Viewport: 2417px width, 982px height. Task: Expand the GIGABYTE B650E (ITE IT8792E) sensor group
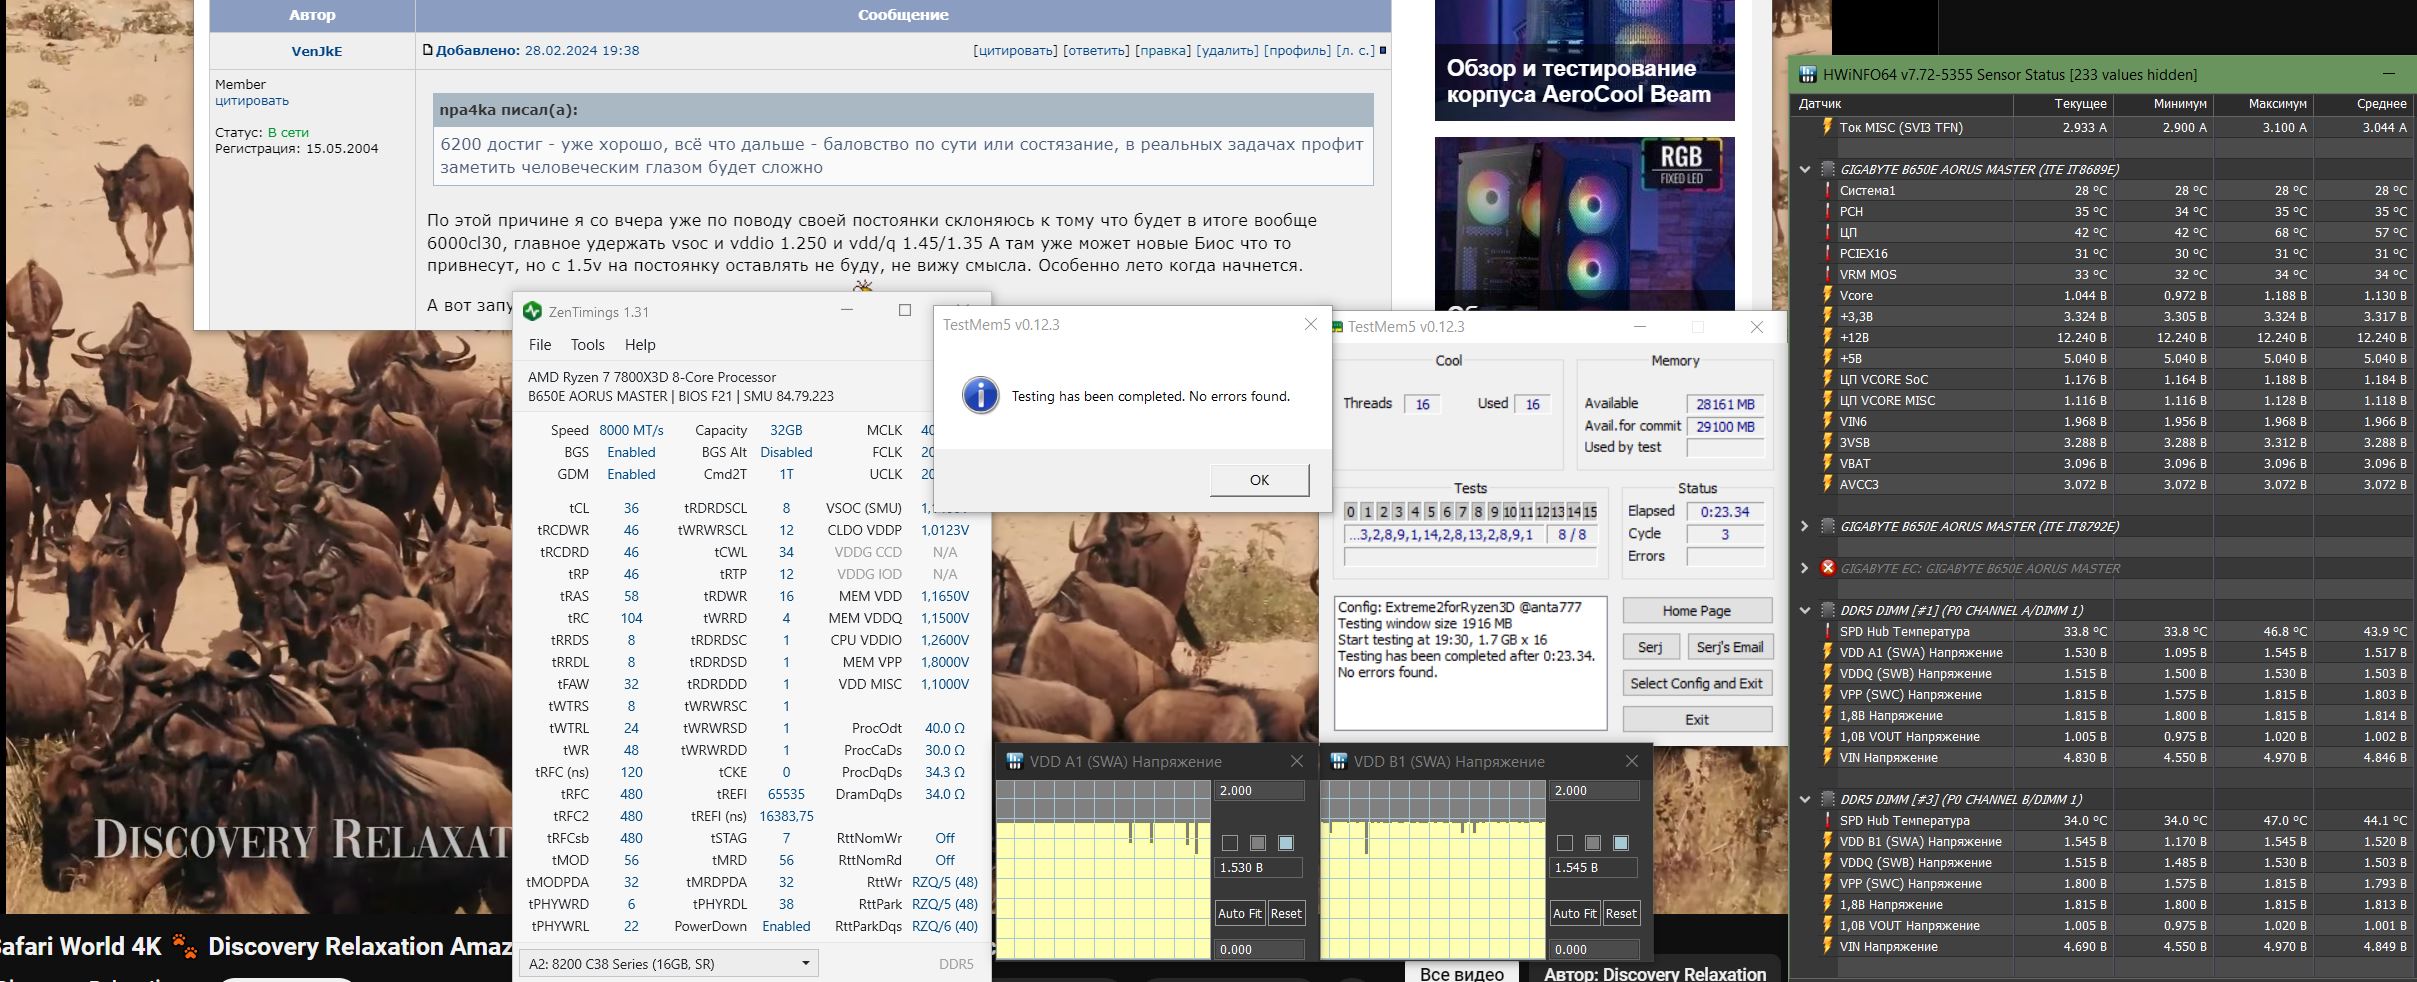click(x=1804, y=526)
